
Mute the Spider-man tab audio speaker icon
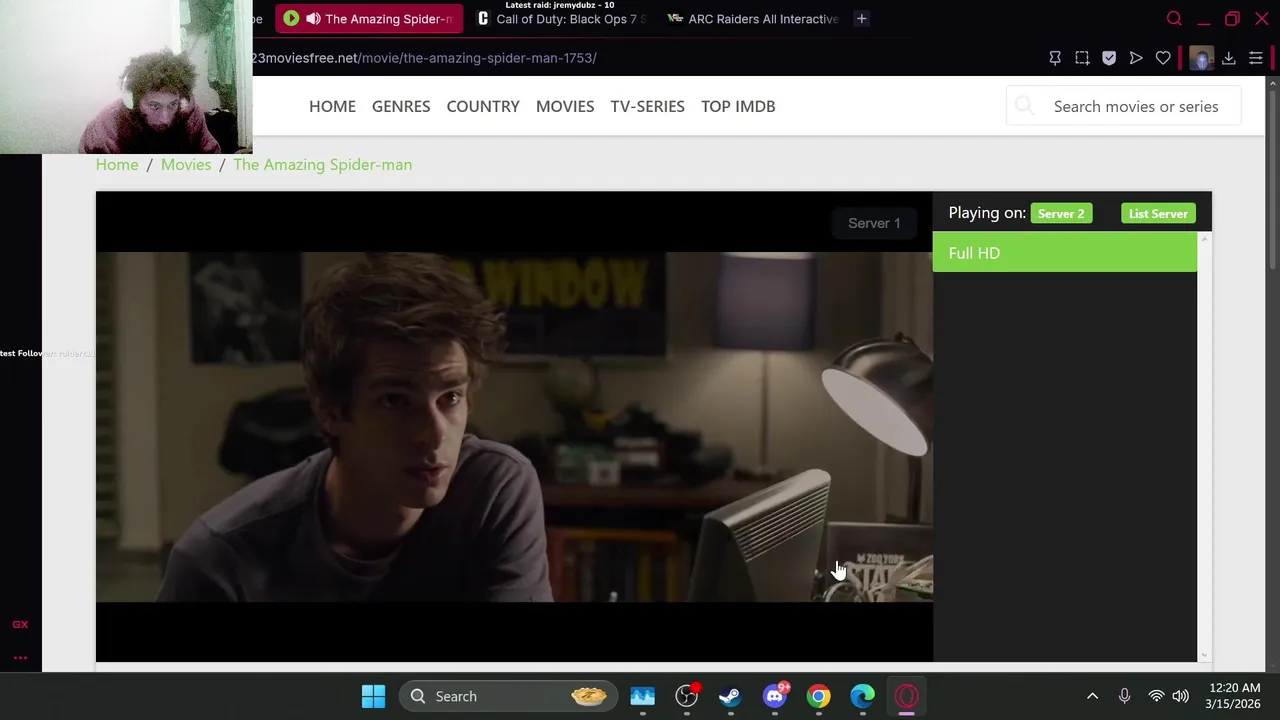tap(313, 19)
